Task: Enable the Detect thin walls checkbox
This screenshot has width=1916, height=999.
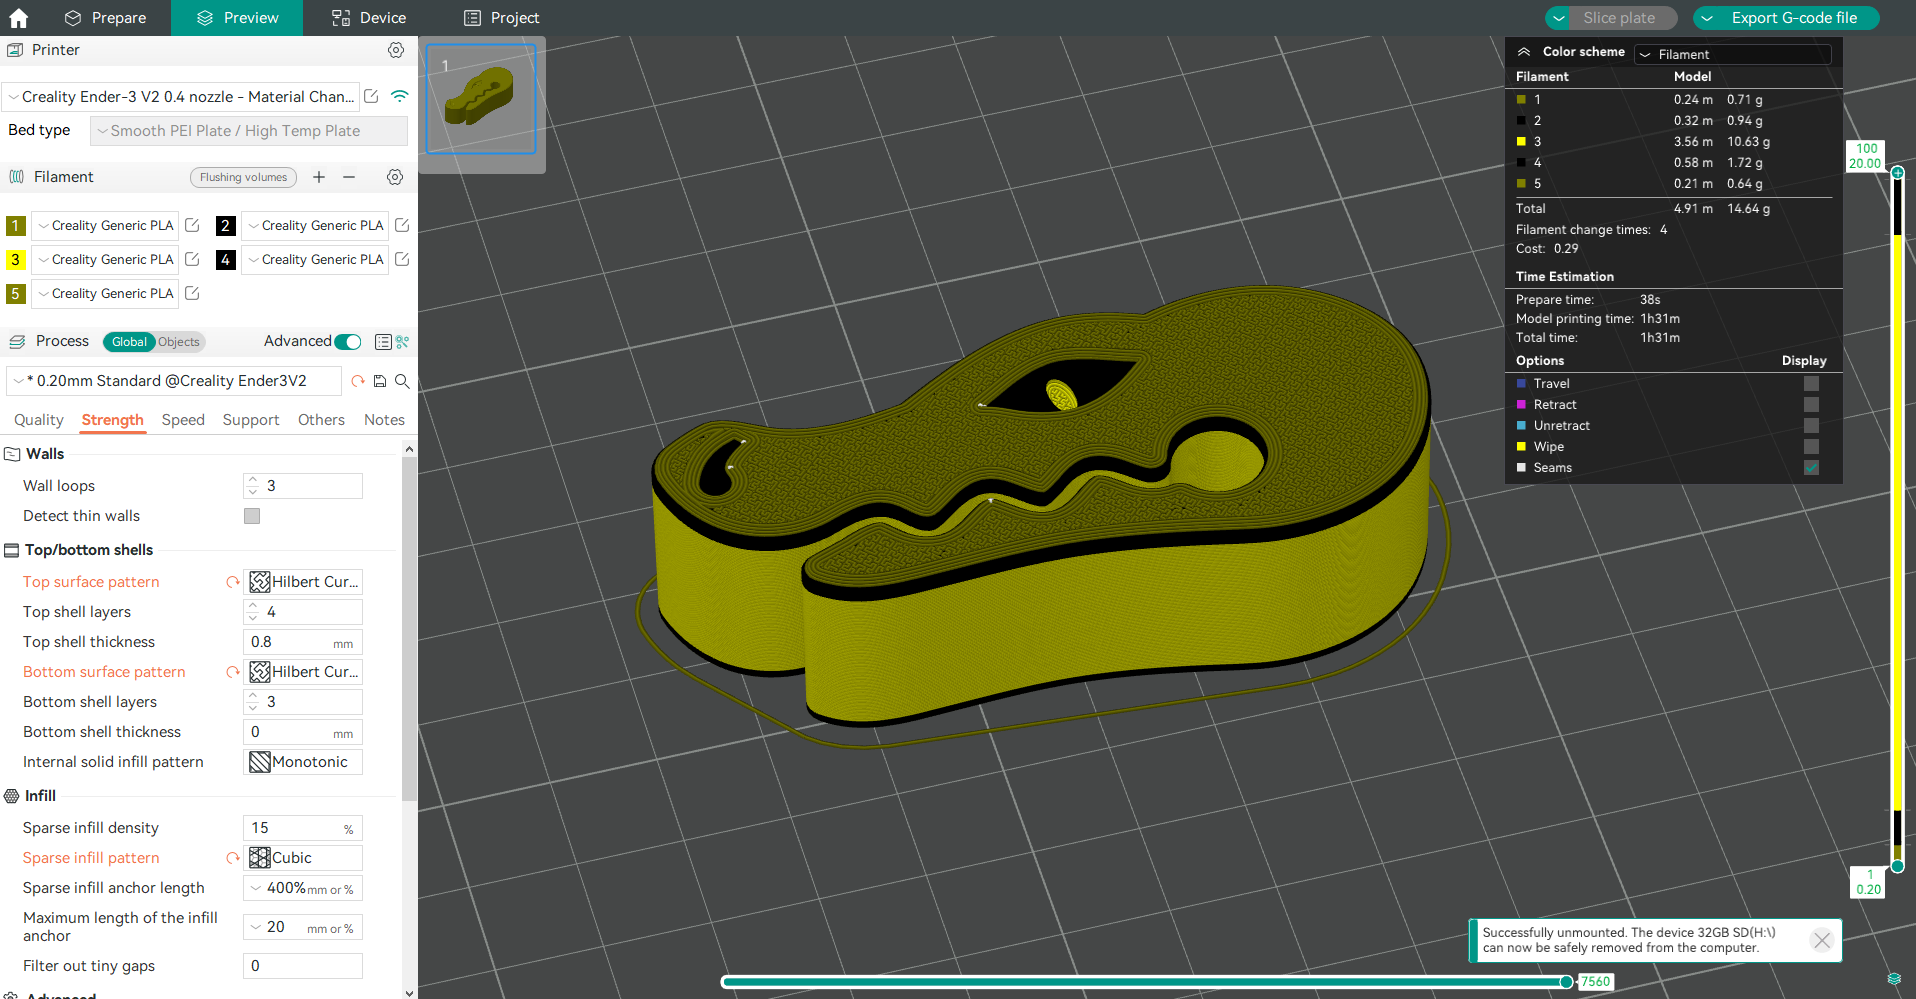Action: click(252, 516)
